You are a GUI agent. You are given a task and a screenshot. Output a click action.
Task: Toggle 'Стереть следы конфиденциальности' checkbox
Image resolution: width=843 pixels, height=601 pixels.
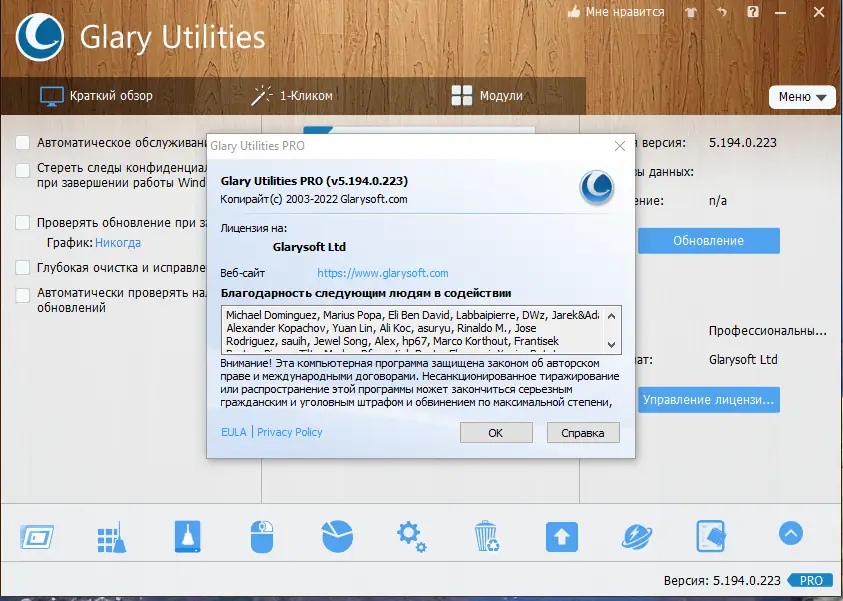coord(23,170)
